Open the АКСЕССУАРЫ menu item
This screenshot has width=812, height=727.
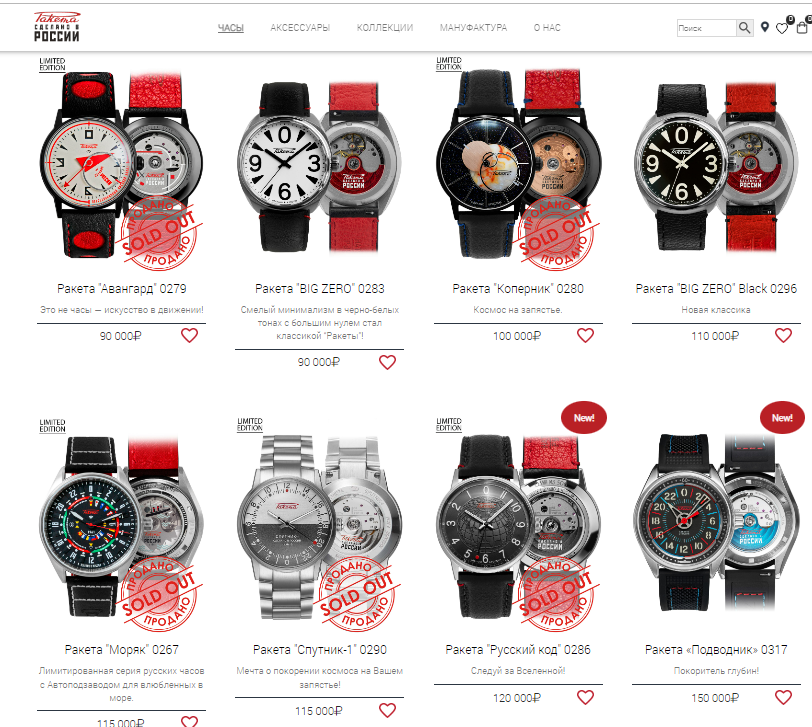300,27
